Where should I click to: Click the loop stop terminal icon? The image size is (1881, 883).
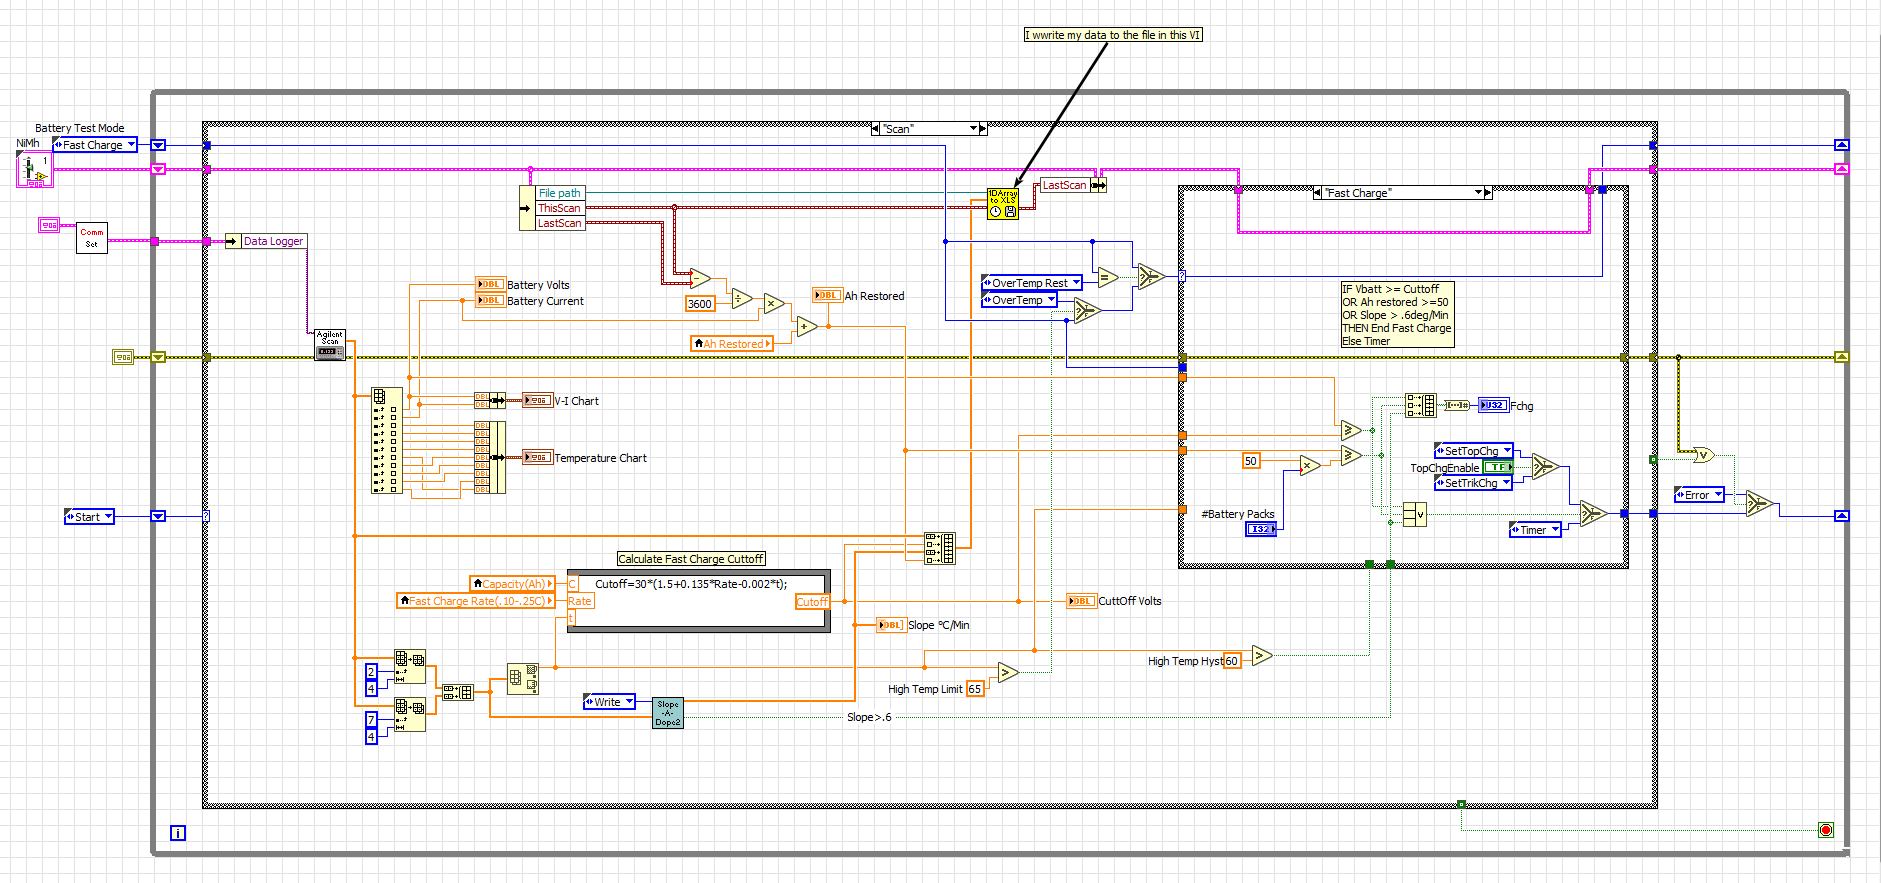pos(1826,830)
